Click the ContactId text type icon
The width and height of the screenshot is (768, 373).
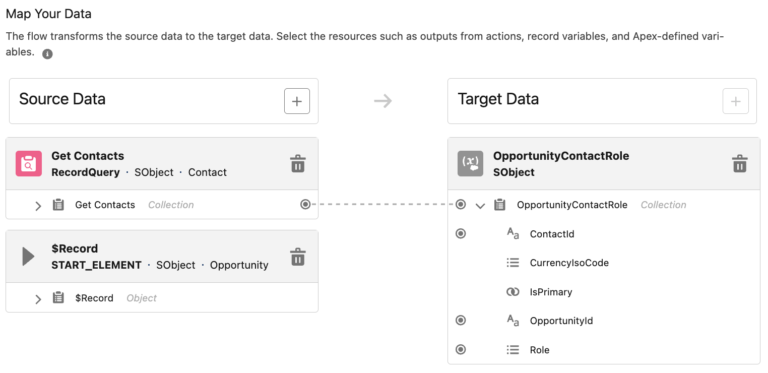tap(512, 233)
